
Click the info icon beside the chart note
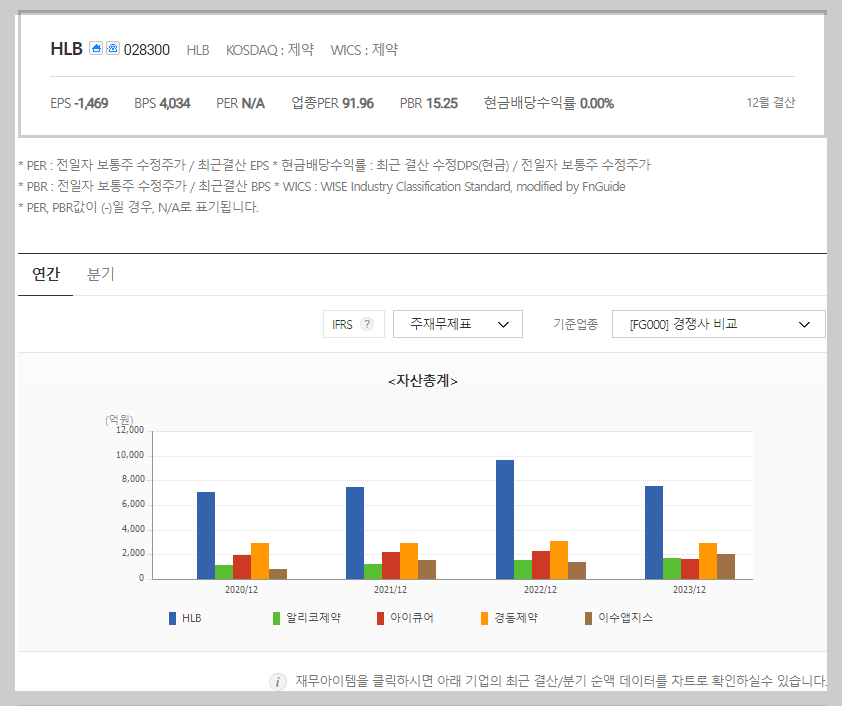tap(278, 682)
